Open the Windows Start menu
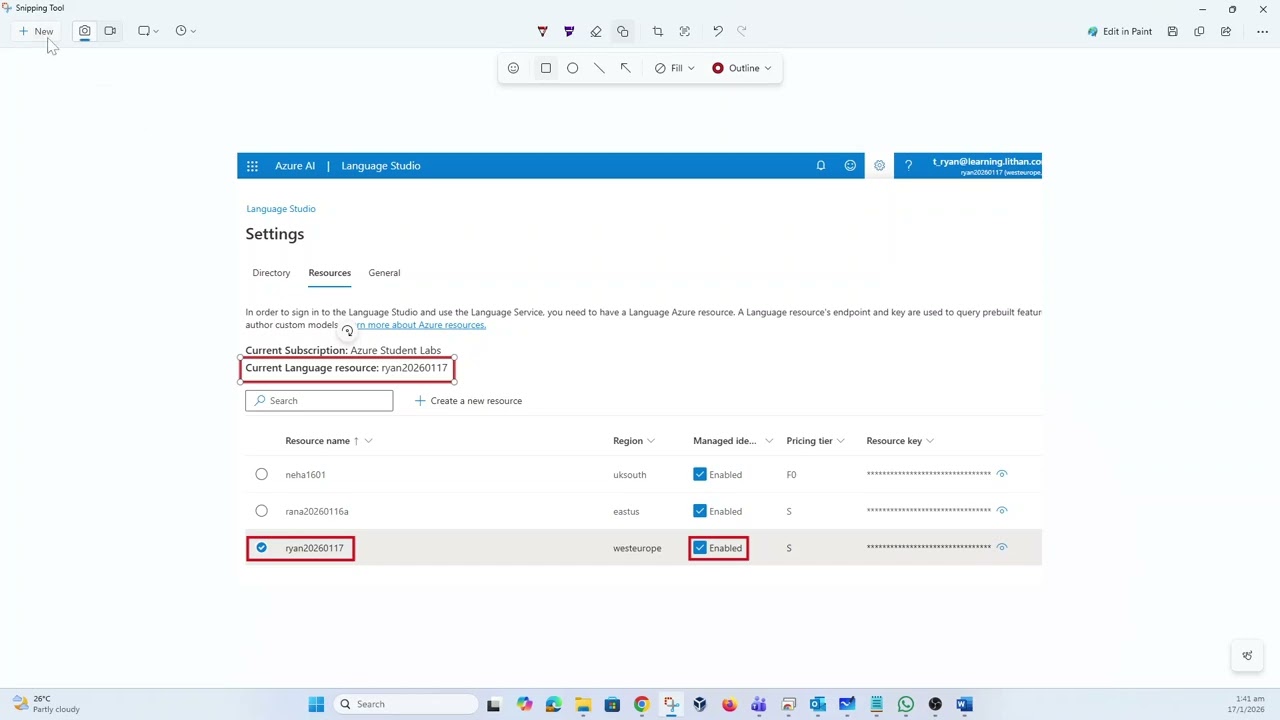The height and width of the screenshot is (720, 1280). pyautogui.click(x=316, y=704)
